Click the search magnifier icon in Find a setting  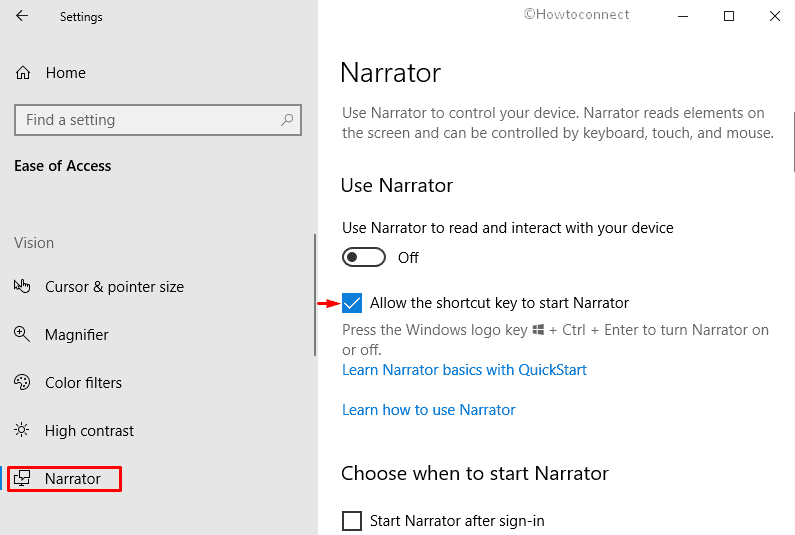tap(287, 120)
